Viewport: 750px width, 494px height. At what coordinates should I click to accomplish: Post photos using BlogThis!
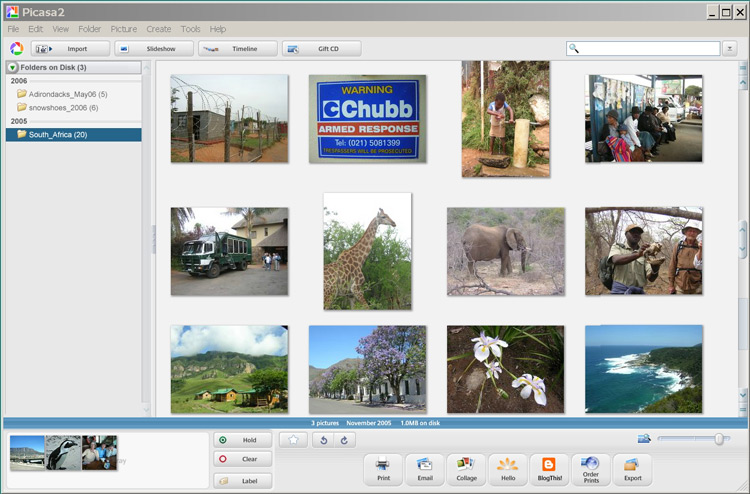pyautogui.click(x=548, y=469)
